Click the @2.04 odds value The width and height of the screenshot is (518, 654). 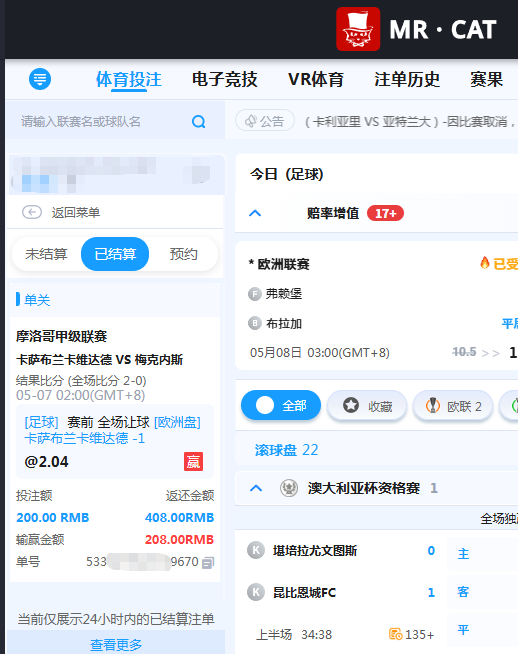pos(46,462)
